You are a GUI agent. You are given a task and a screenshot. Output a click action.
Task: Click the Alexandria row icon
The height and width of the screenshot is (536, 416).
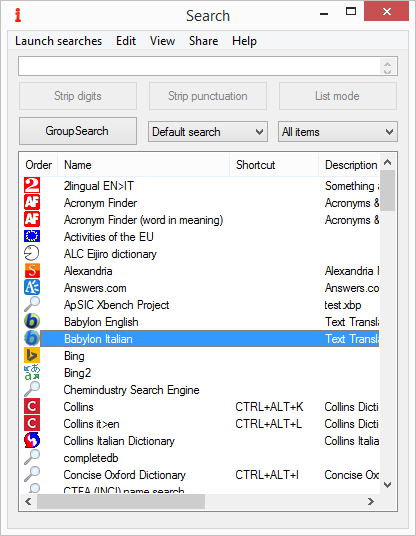(x=32, y=270)
